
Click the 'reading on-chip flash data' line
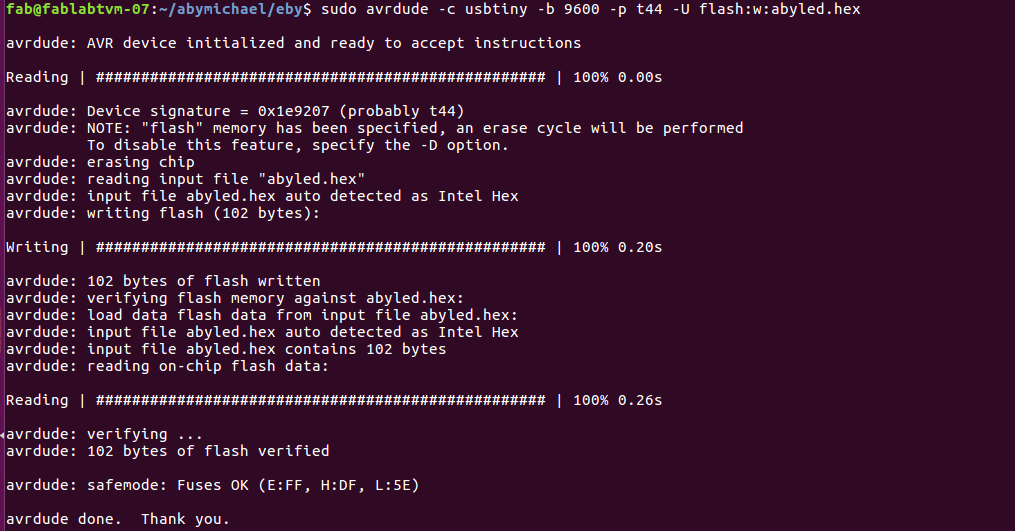click(168, 367)
